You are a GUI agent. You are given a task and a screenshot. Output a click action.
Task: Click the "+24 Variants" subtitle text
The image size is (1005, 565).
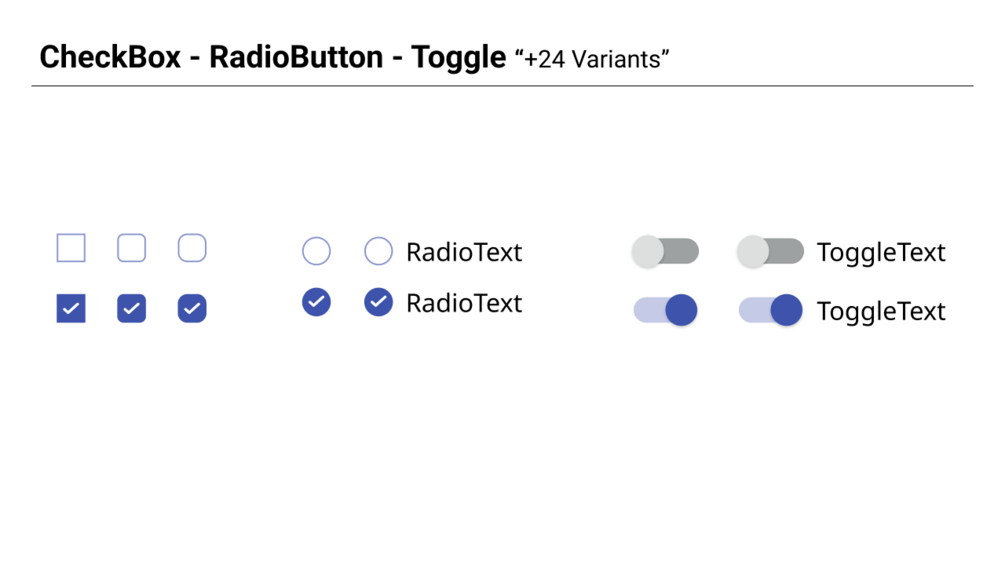(x=592, y=60)
